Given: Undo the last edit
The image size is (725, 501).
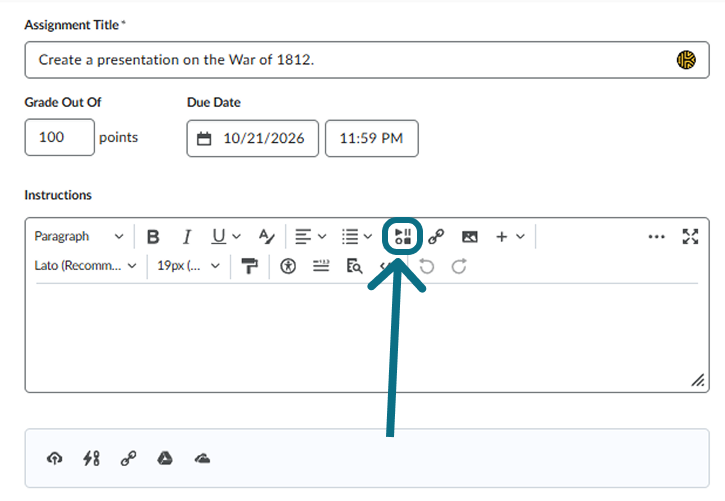Looking at the screenshot, I should tap(426, 266).
